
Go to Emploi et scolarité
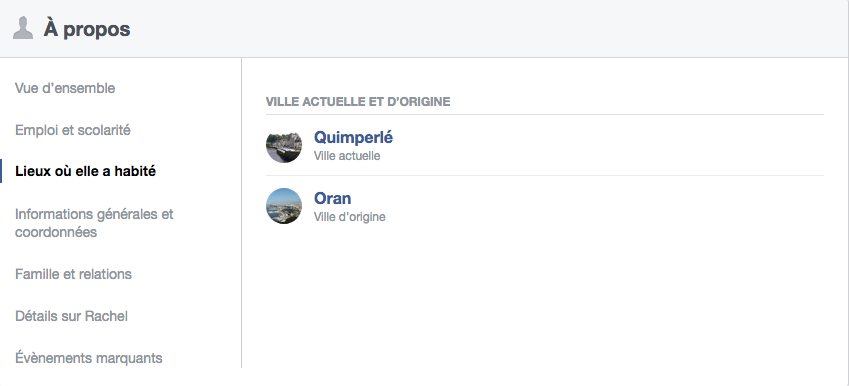73,130
